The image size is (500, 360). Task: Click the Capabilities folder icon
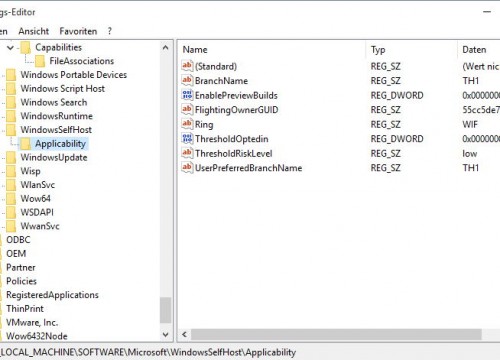coord(25,47)
